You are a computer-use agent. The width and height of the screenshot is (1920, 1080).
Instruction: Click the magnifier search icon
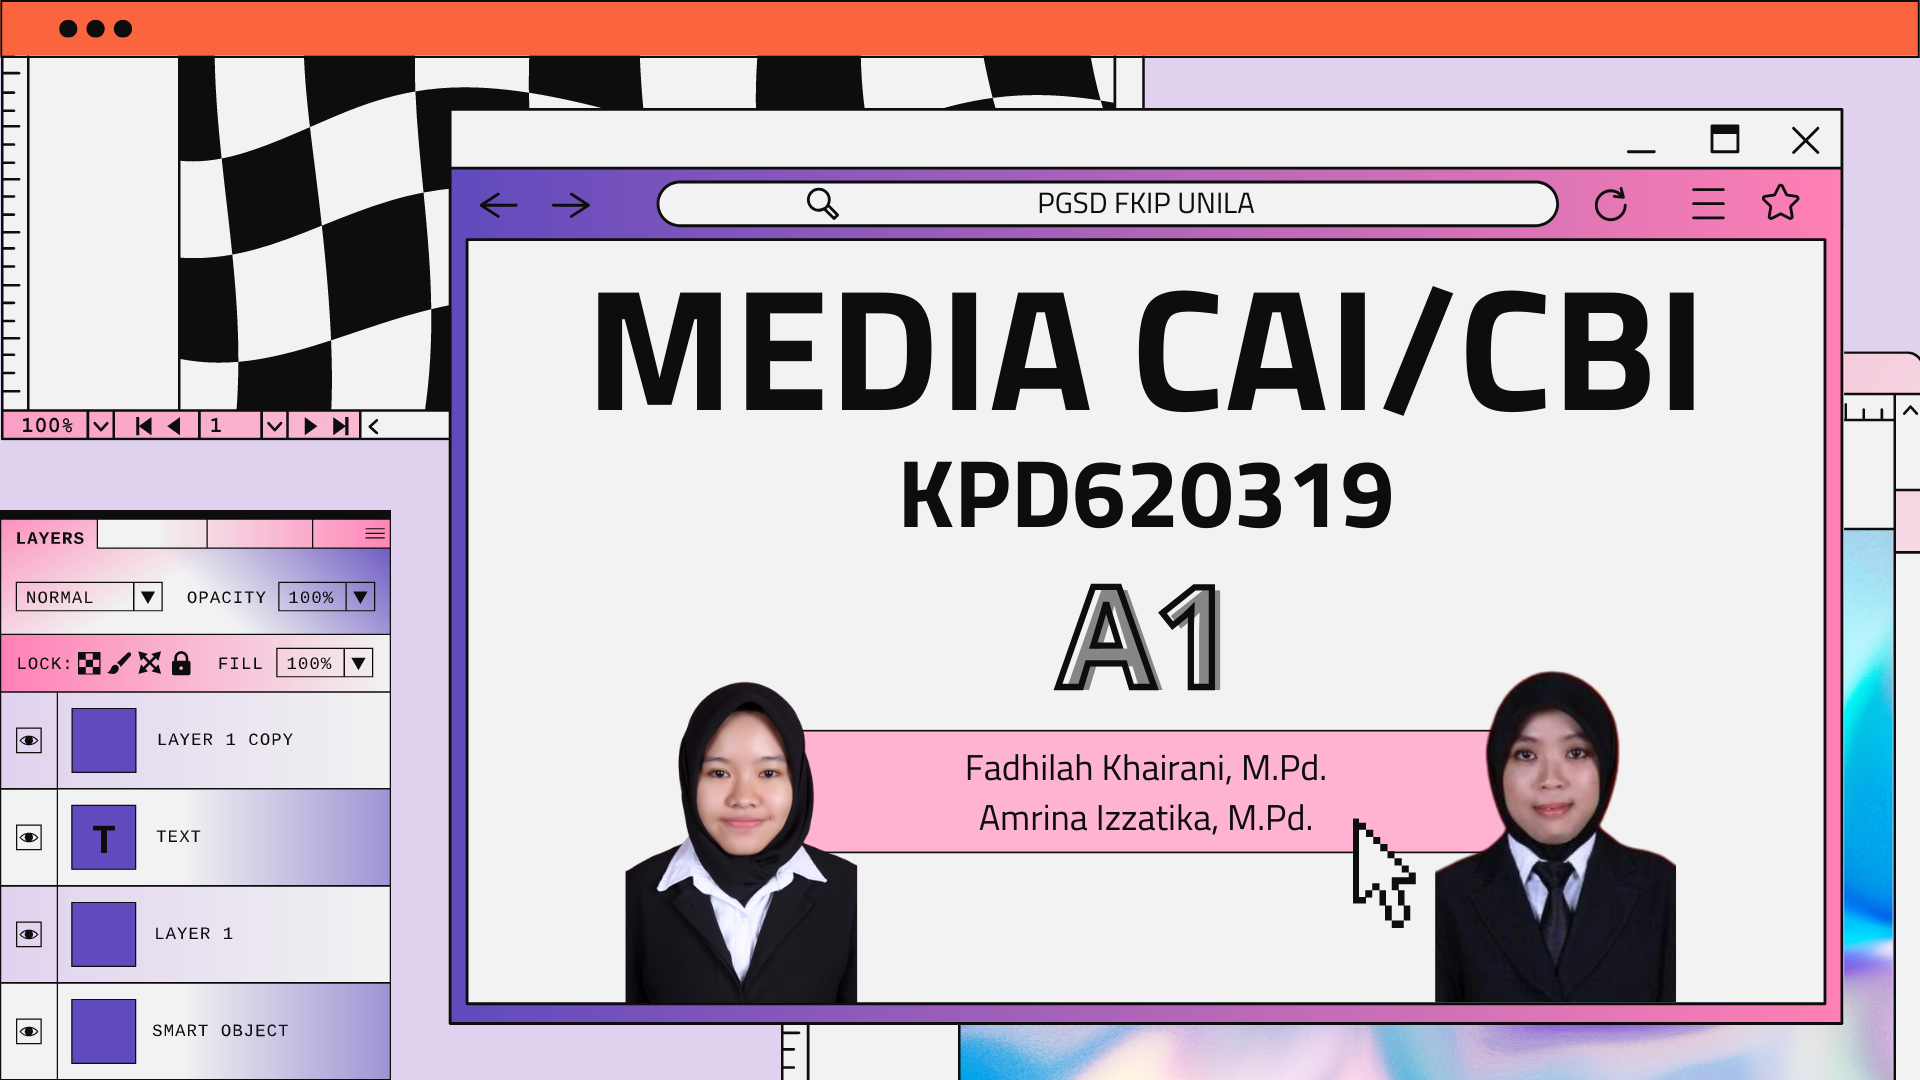pyautogui.click(x=822, y=203)
